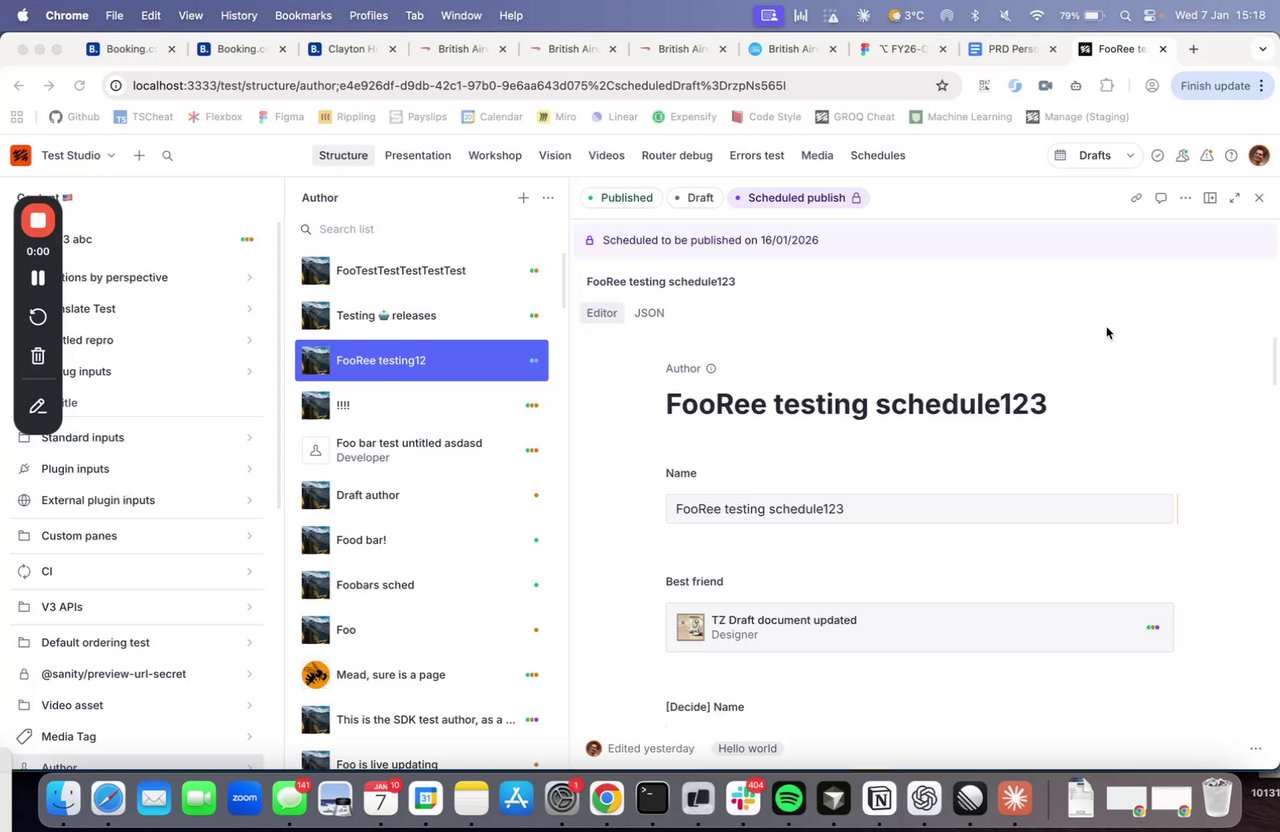The height and width of the screenshot is (832, 1280).
Task: Open document comments with the speech bubble icon
Action: [x=1161, y=198]
